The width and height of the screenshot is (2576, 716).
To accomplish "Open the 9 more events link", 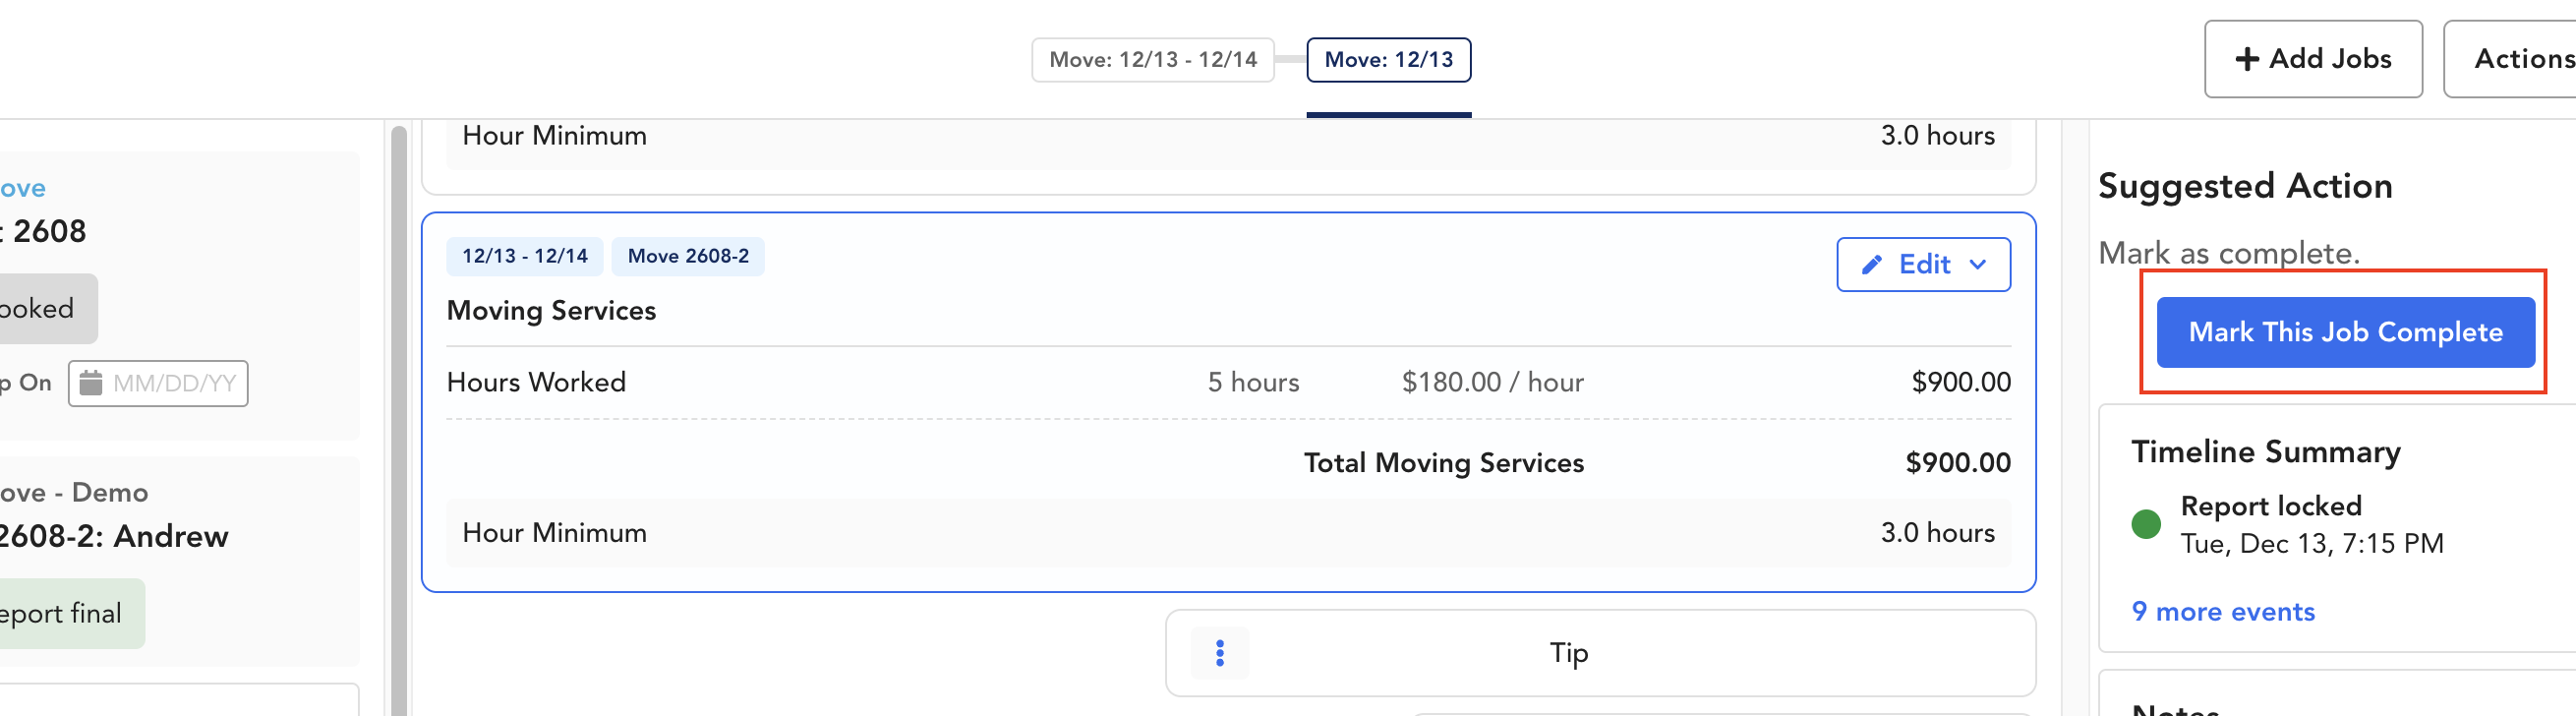I will (x=2222, y=611).
